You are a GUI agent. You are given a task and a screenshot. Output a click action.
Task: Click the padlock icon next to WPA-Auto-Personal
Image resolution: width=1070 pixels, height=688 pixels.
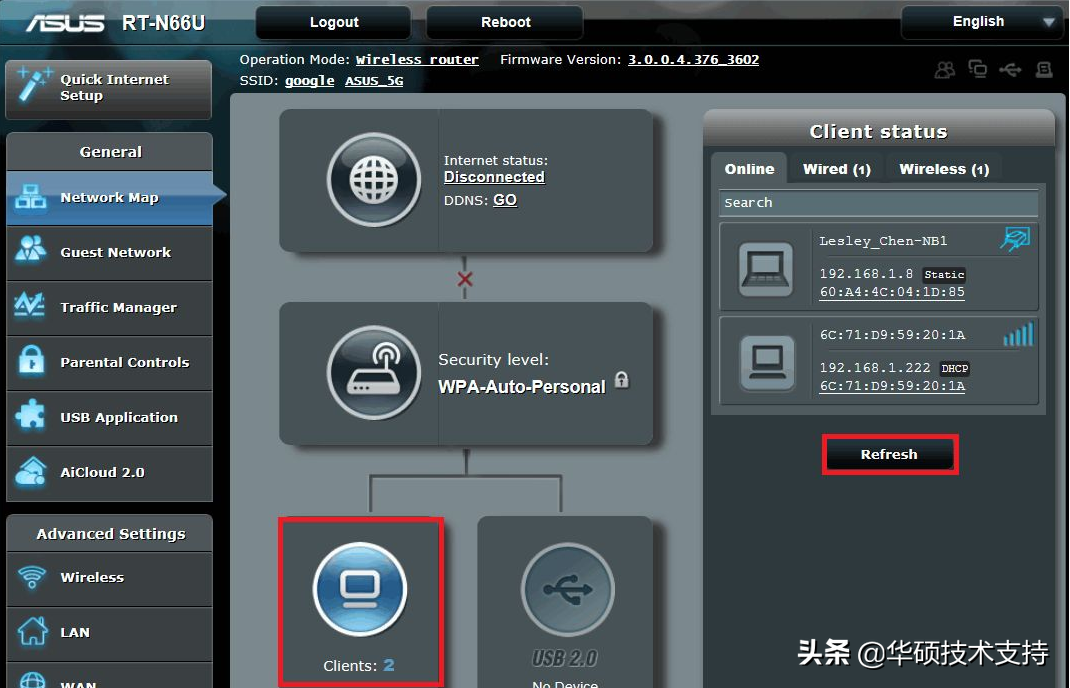tap(622, 379)
